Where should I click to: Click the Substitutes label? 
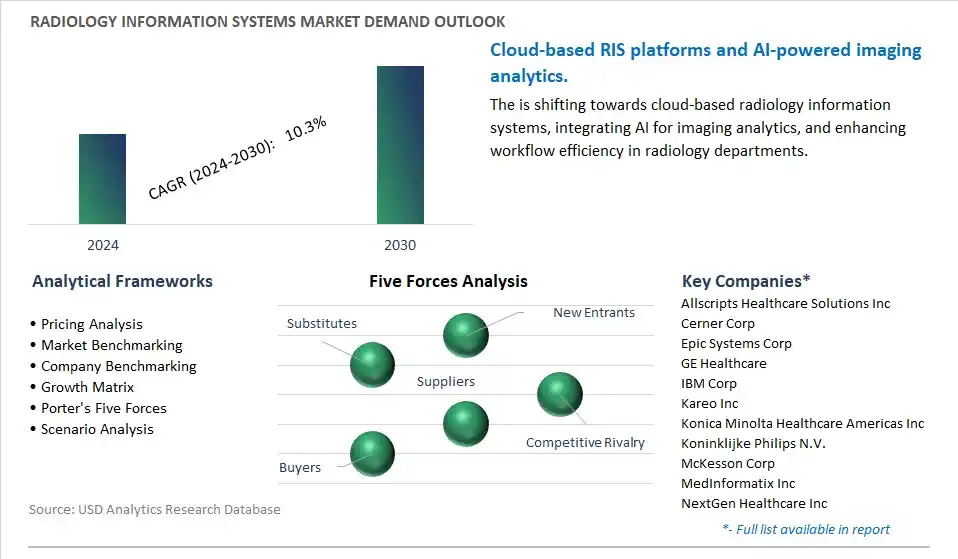click(322, 323)
